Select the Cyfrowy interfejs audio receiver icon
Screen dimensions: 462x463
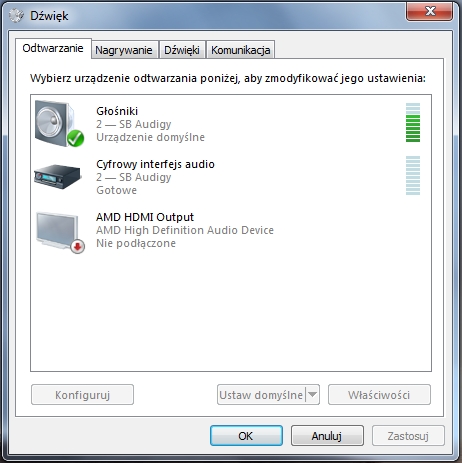coord(58,176)
